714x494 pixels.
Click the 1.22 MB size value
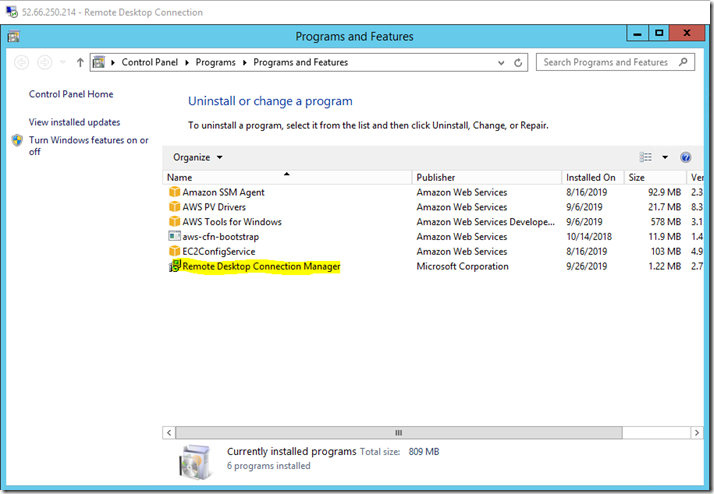pyautogui.click(x=665, y=266)
